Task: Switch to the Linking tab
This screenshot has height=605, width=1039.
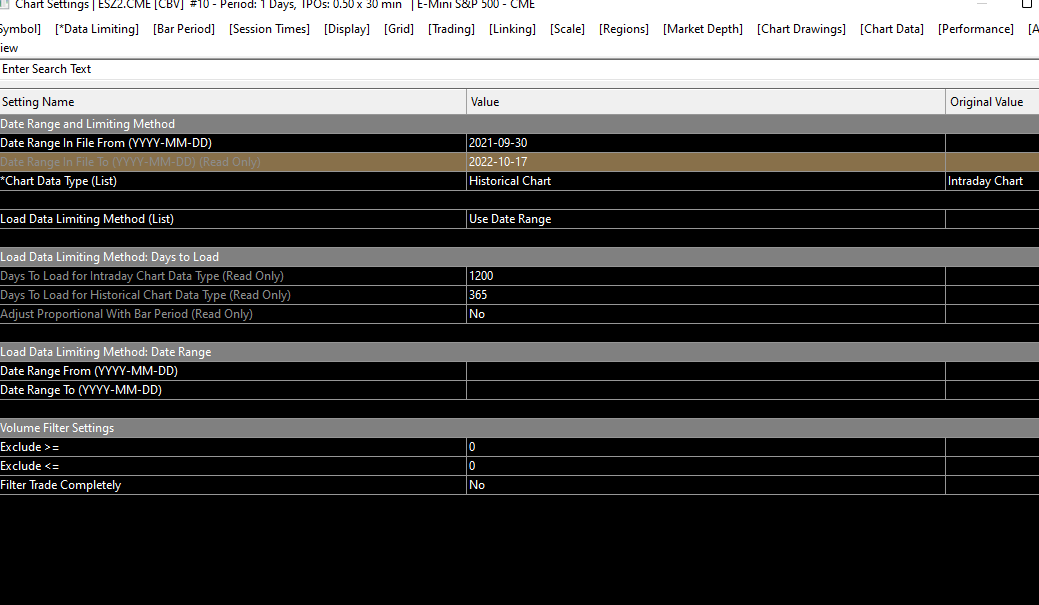Action: pos(512,29)
